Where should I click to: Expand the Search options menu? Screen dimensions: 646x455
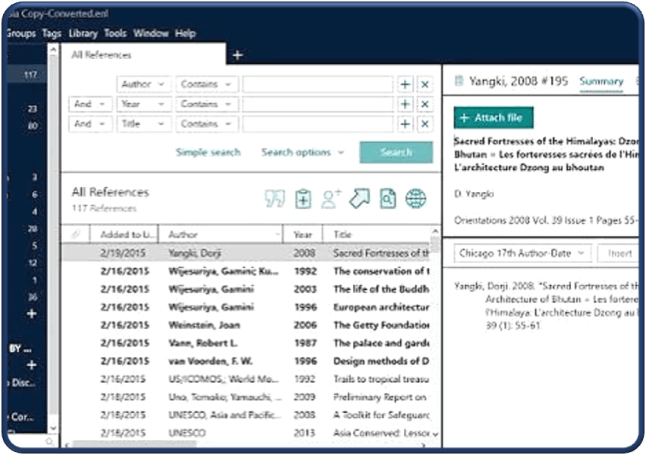click(302, 152)
